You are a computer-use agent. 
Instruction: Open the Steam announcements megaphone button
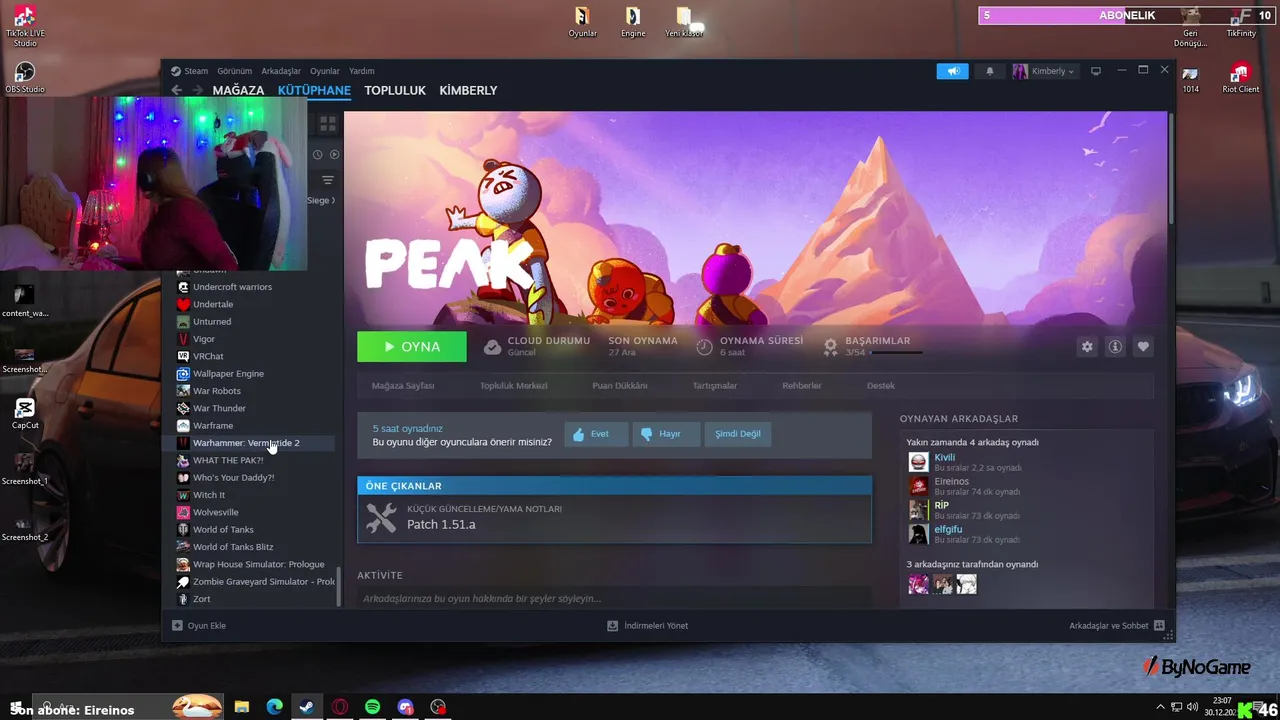tap(952, 71)
